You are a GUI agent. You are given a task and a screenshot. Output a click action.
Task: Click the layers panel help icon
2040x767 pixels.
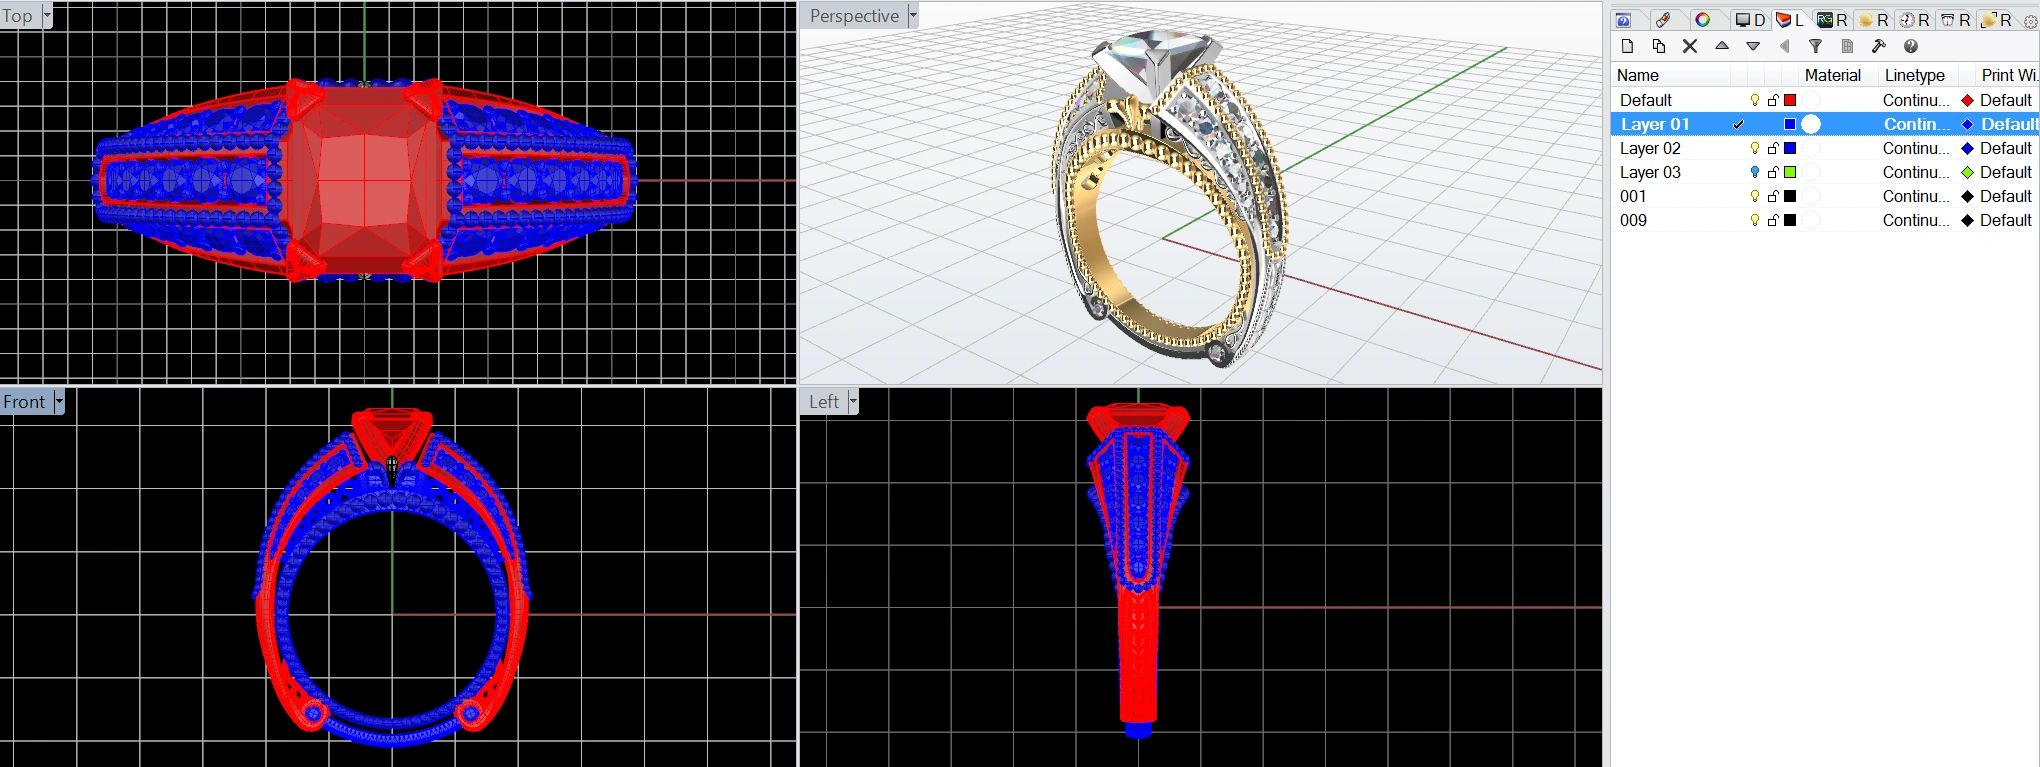pos(1911,46)
